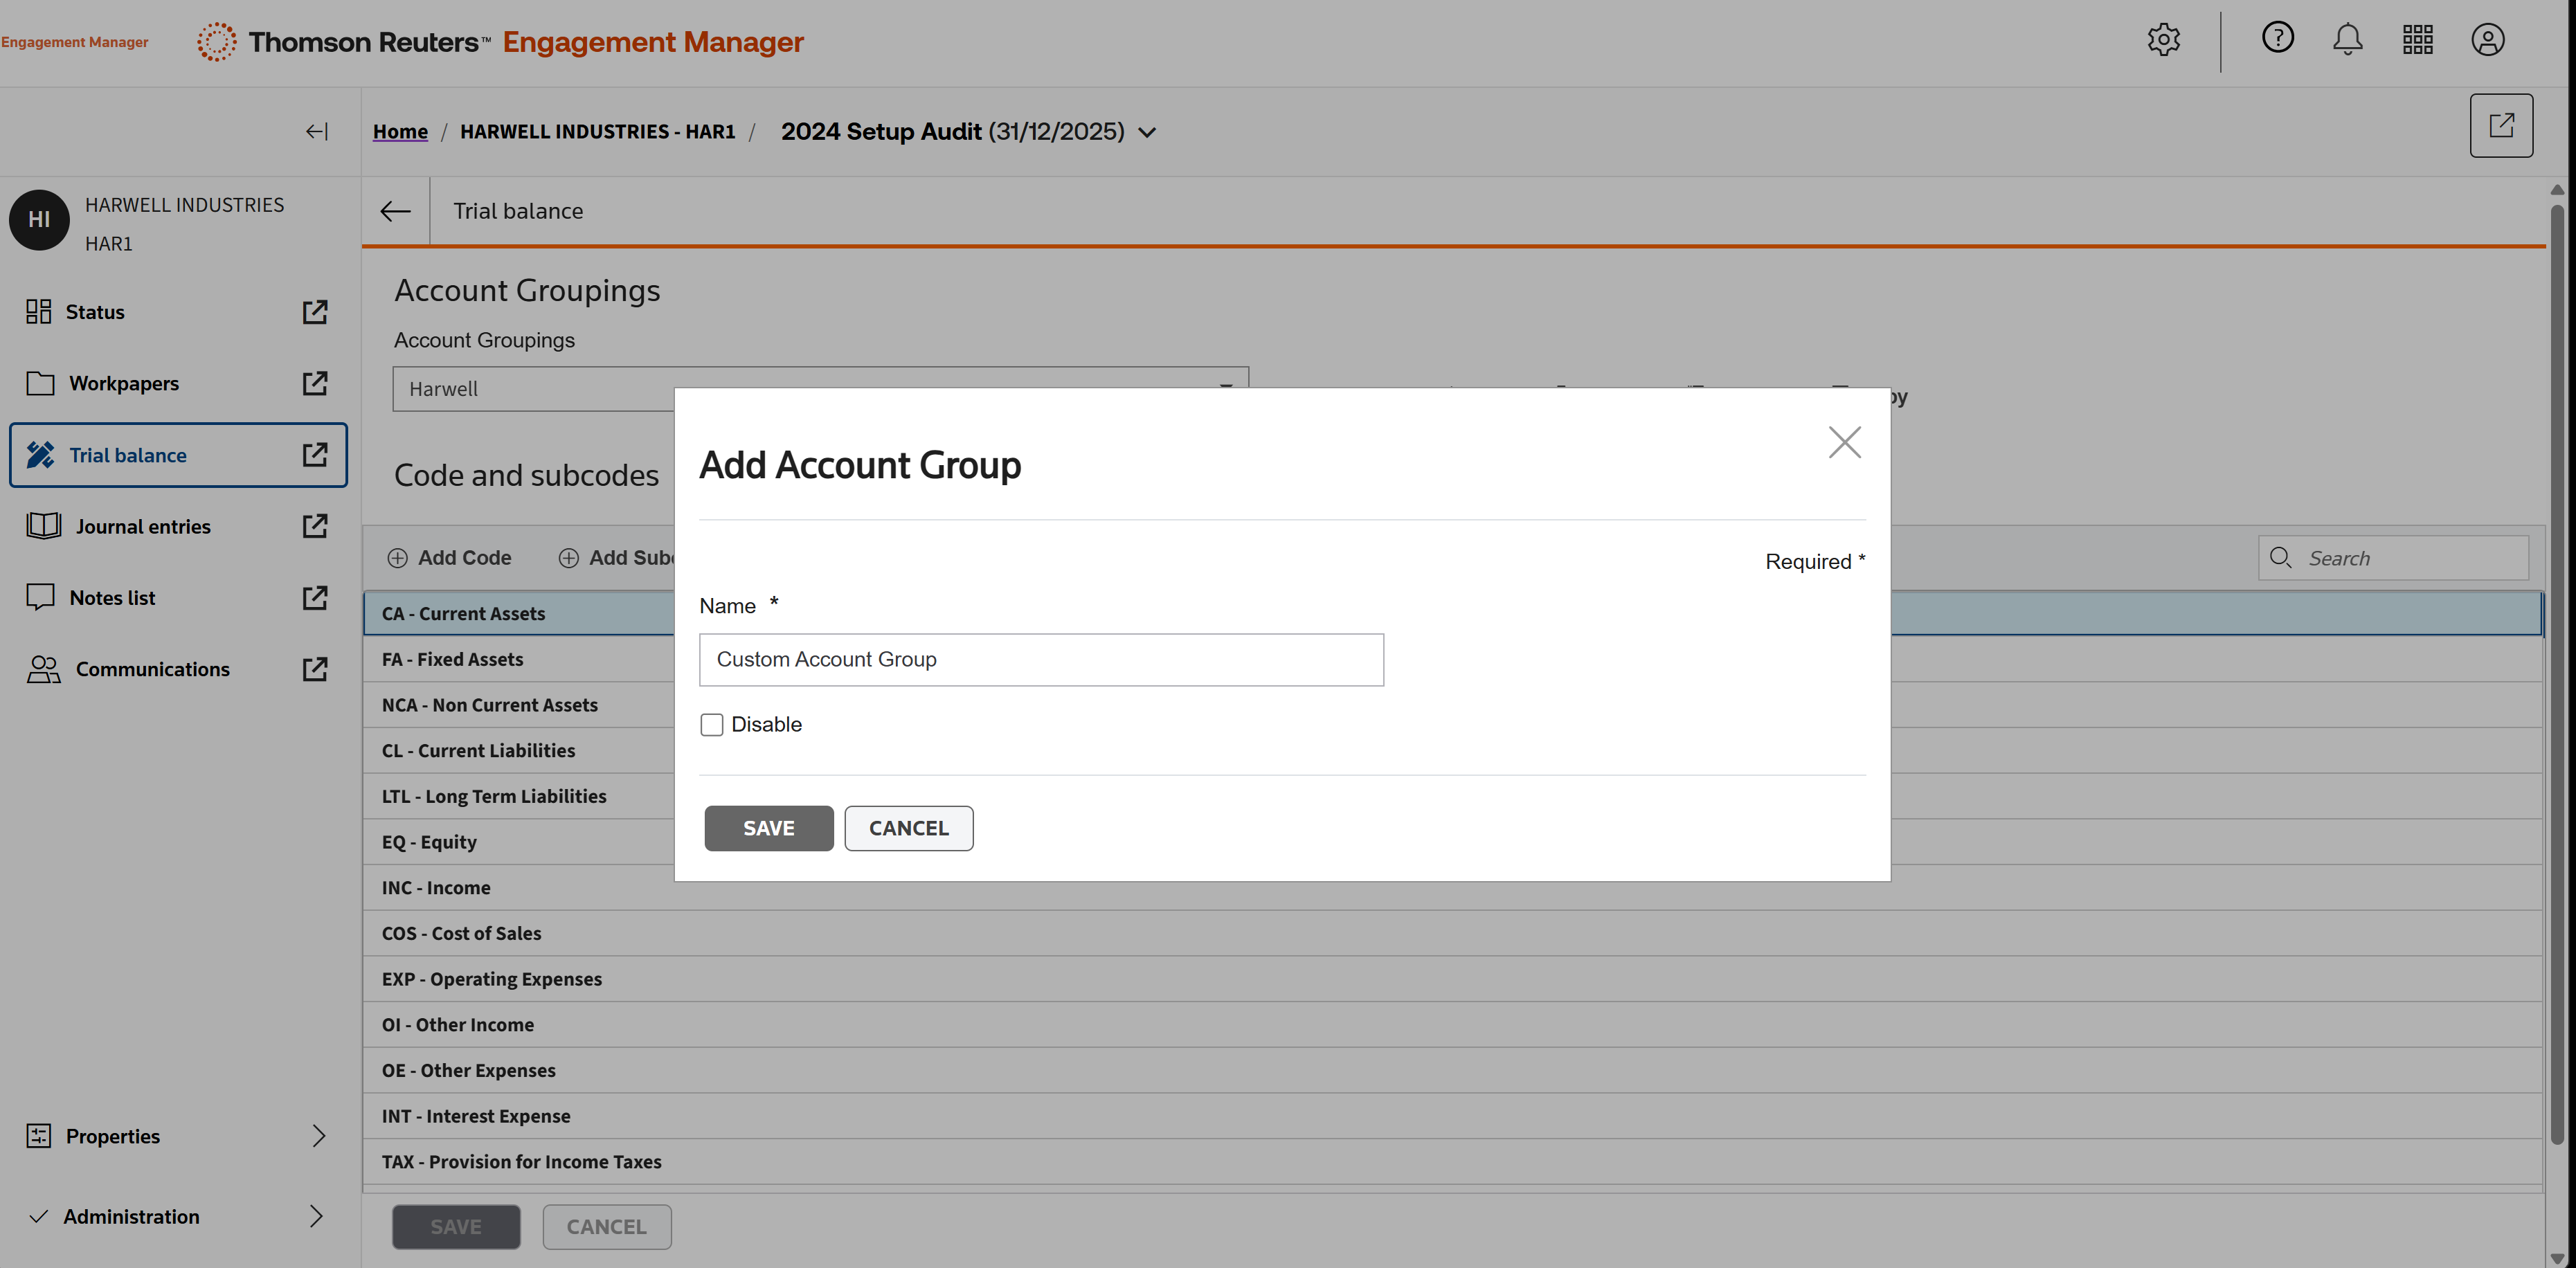This screenshot has width=2576, height=1268.
Task: Close the Add Account Group dialog
Action: (x=1844, y=442)
